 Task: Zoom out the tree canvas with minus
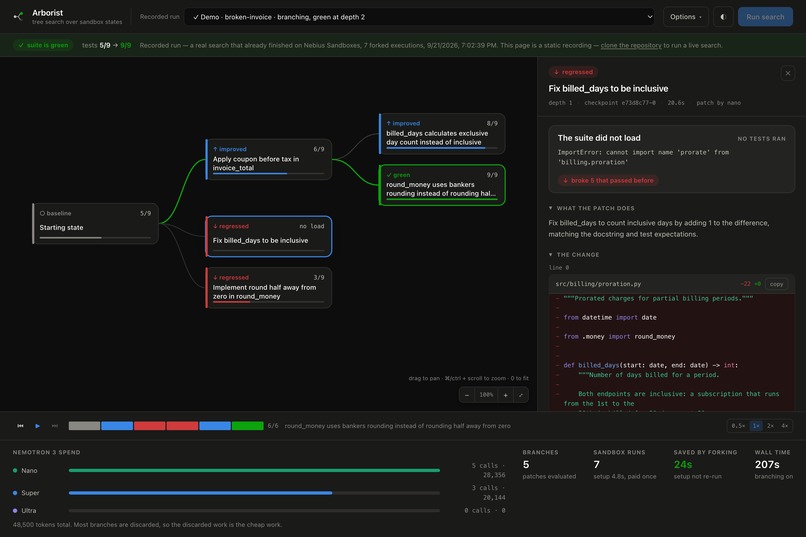tap(467, 395)
